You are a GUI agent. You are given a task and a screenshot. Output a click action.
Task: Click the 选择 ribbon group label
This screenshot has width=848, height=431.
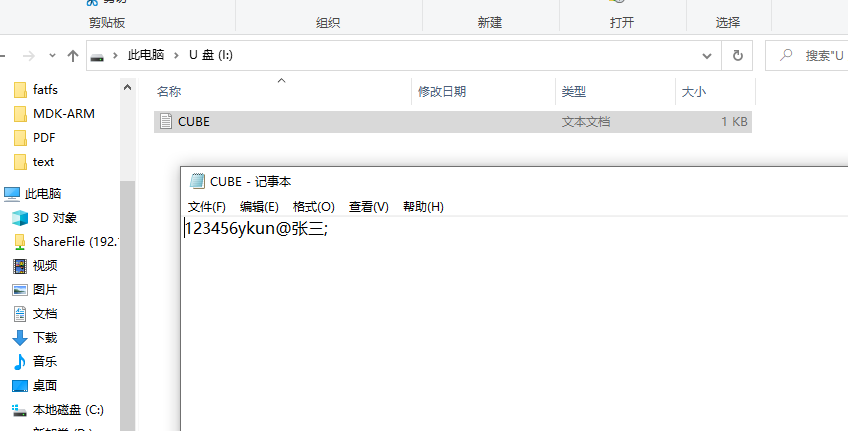[x=728, y=23]
